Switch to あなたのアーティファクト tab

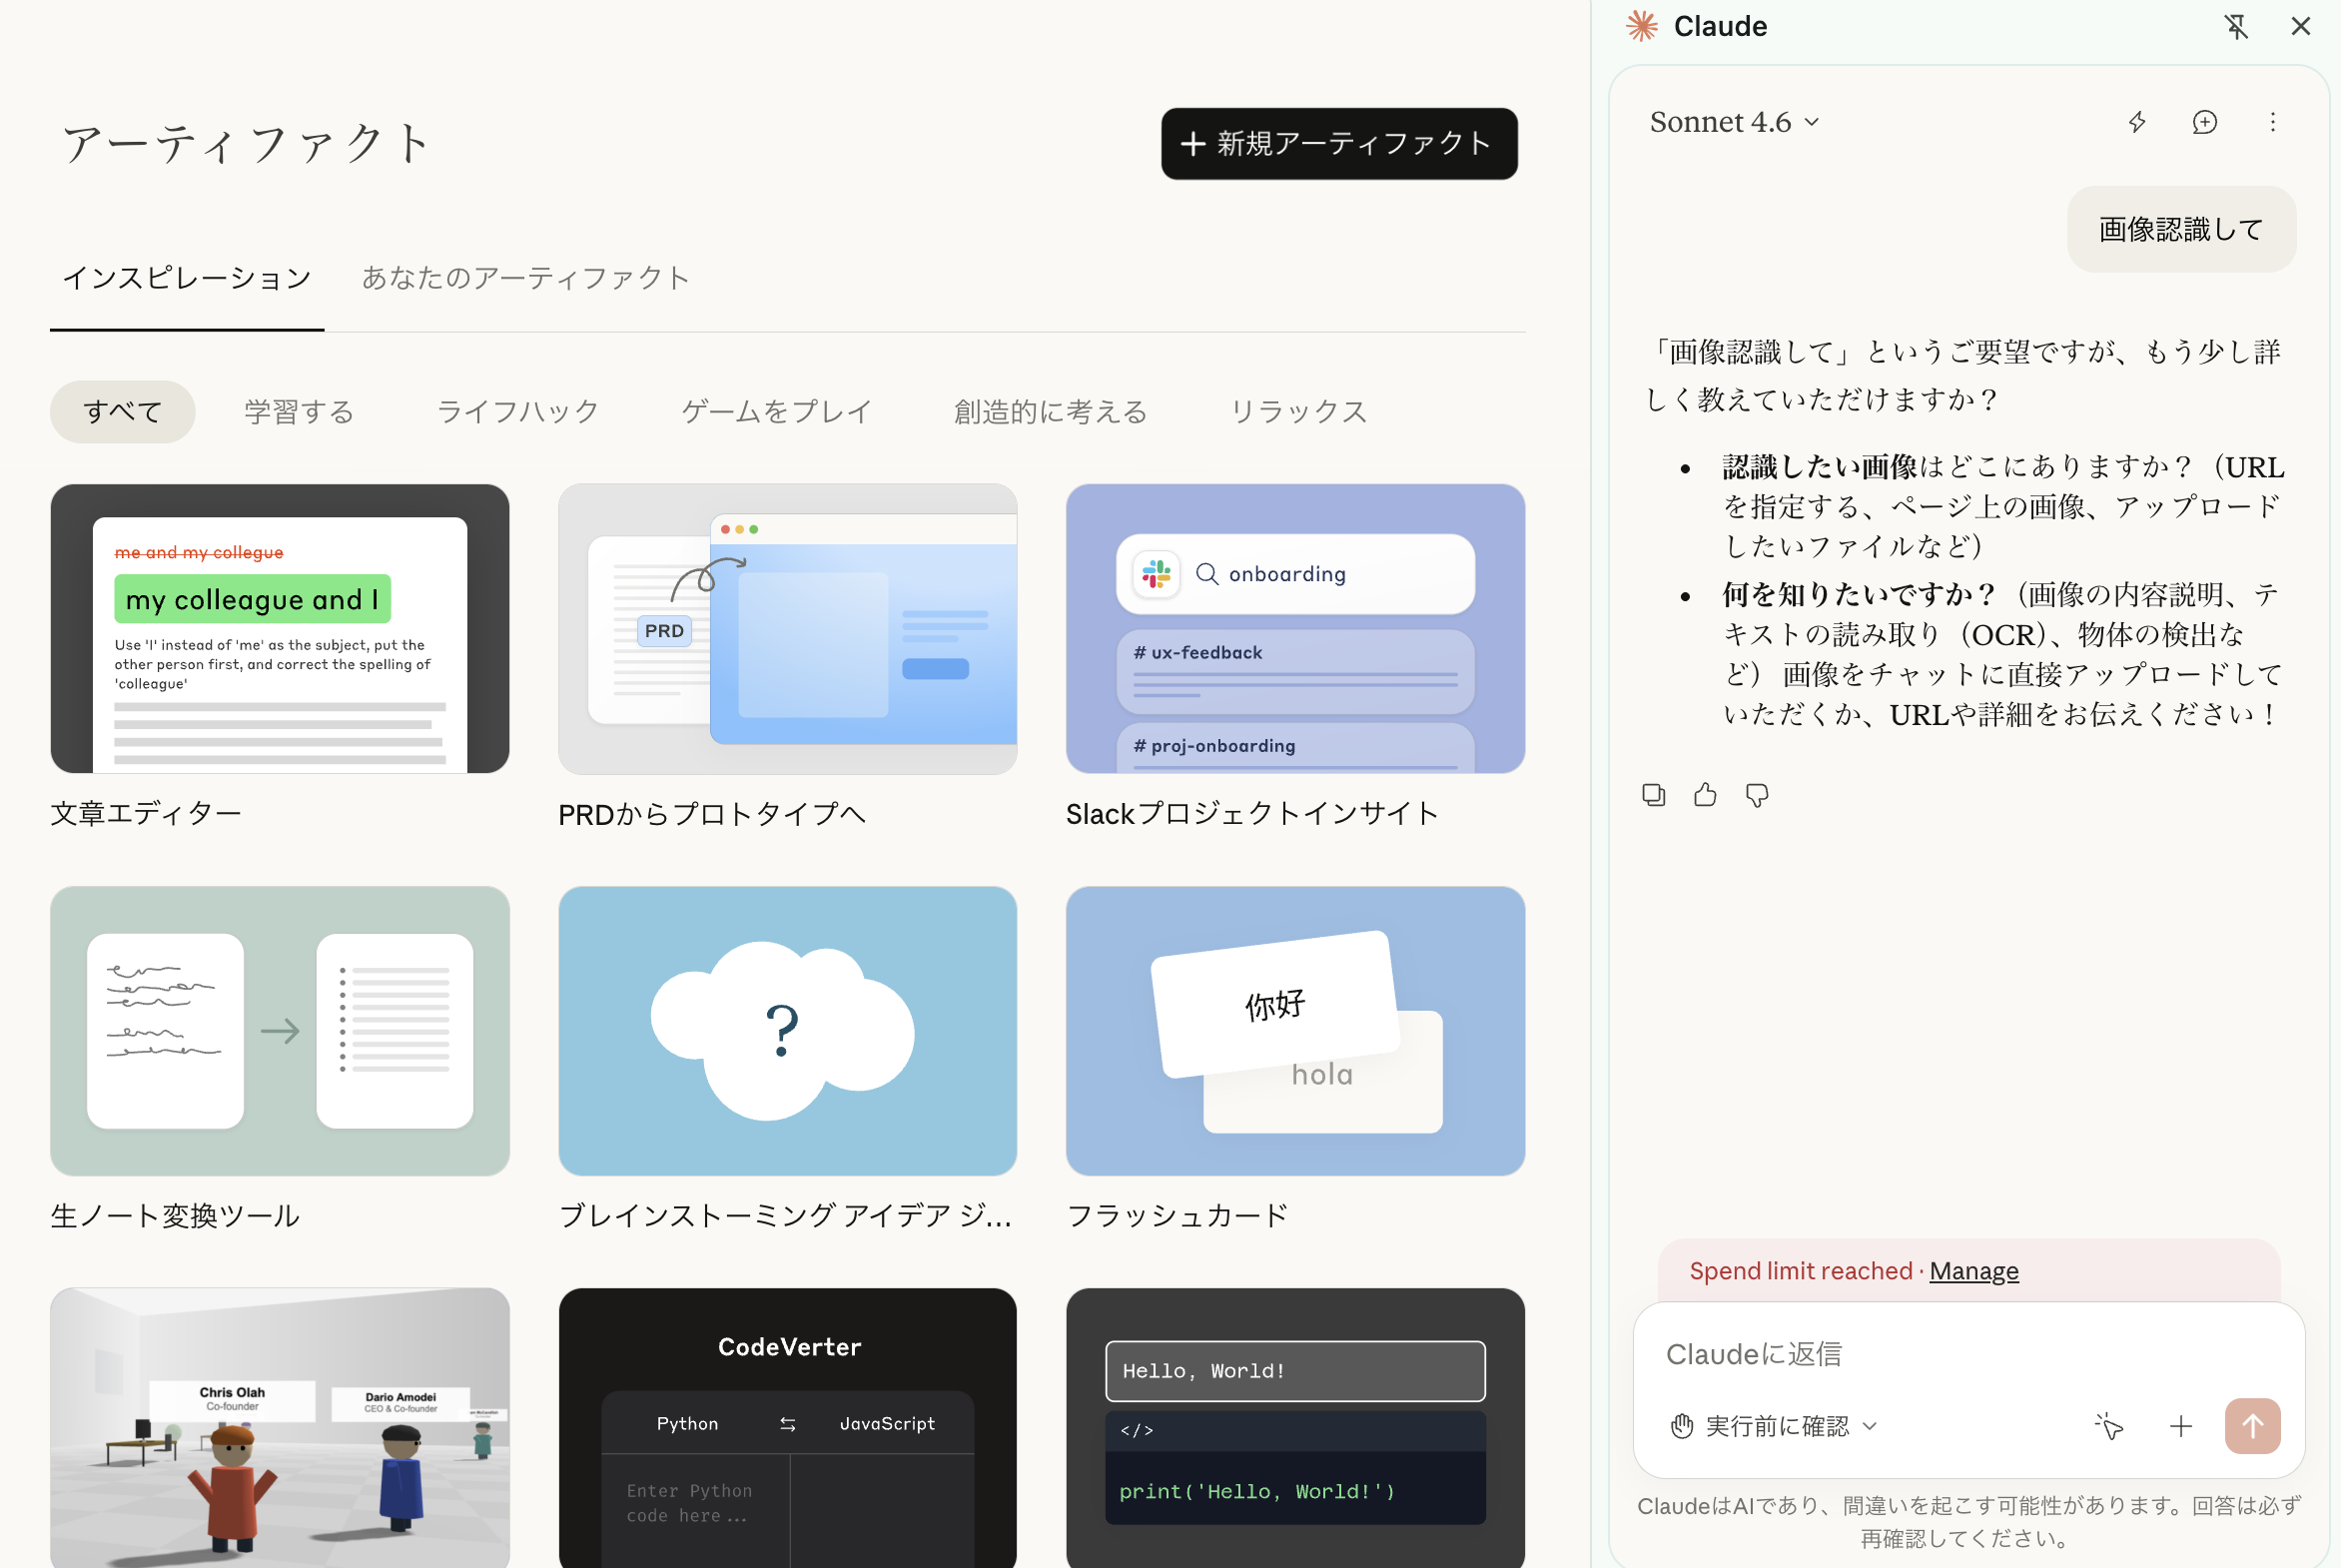524,278
